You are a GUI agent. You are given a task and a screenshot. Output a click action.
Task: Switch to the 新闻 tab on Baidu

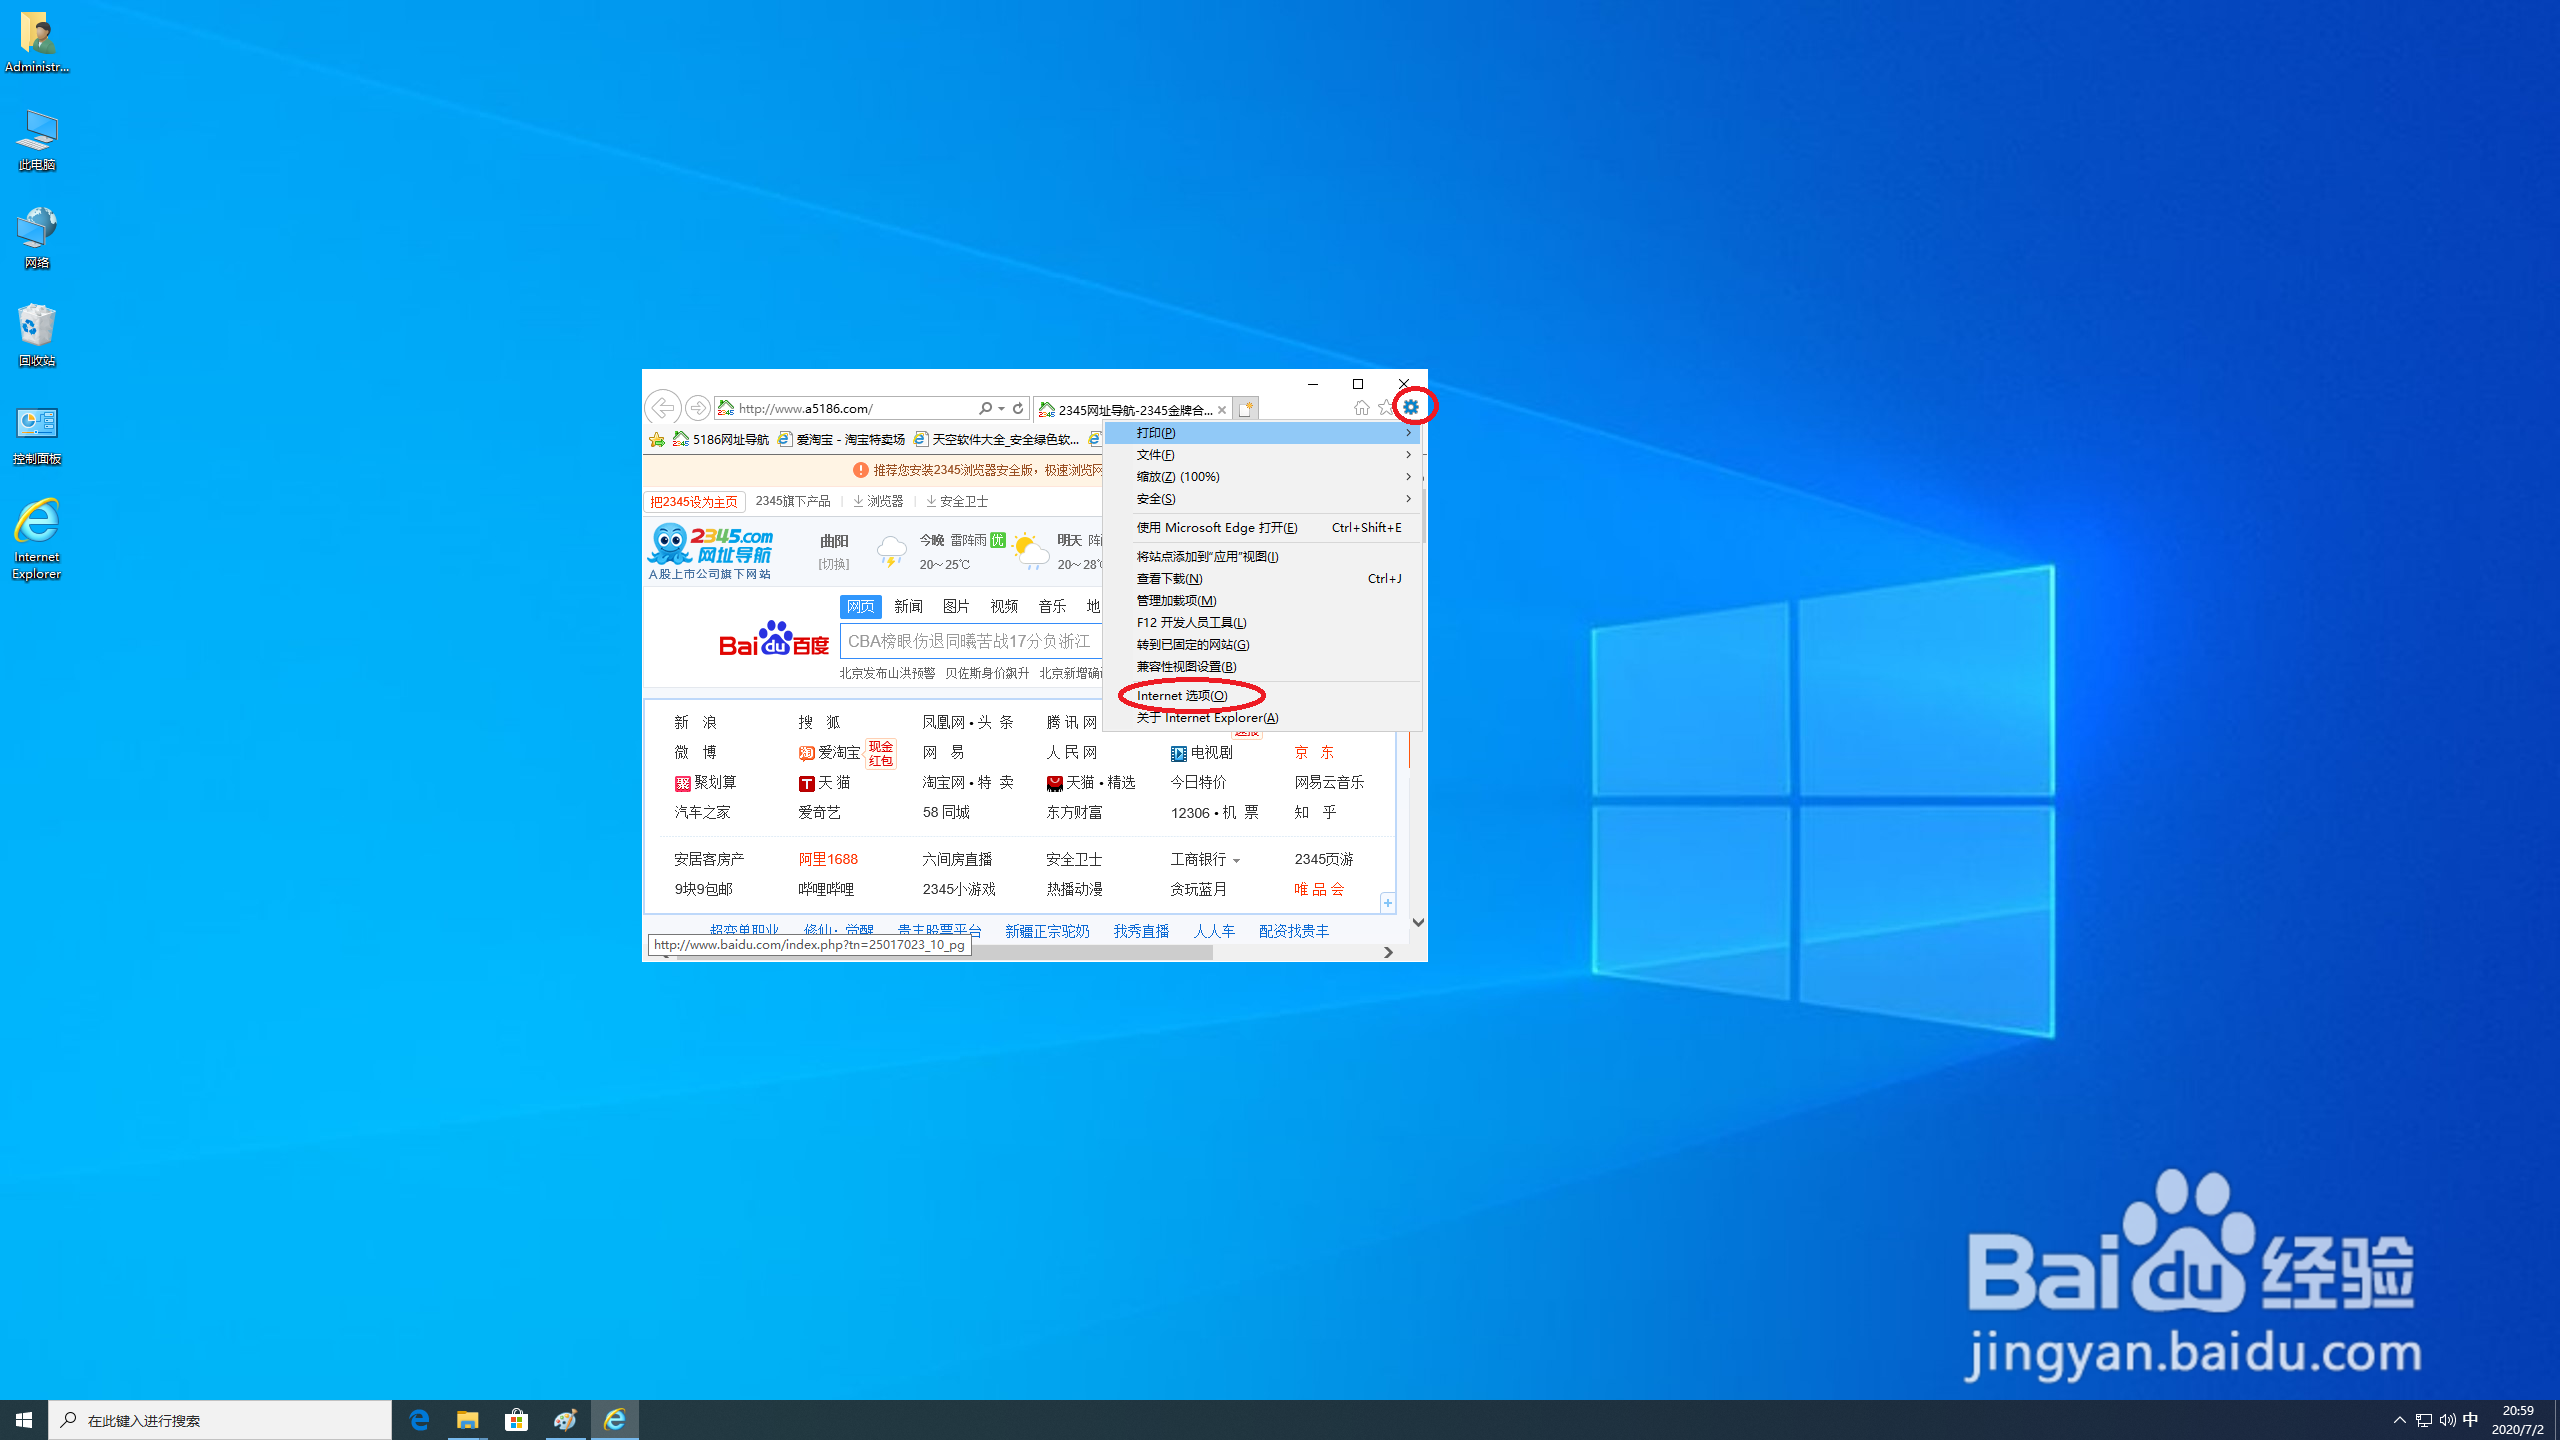(908, 606)
